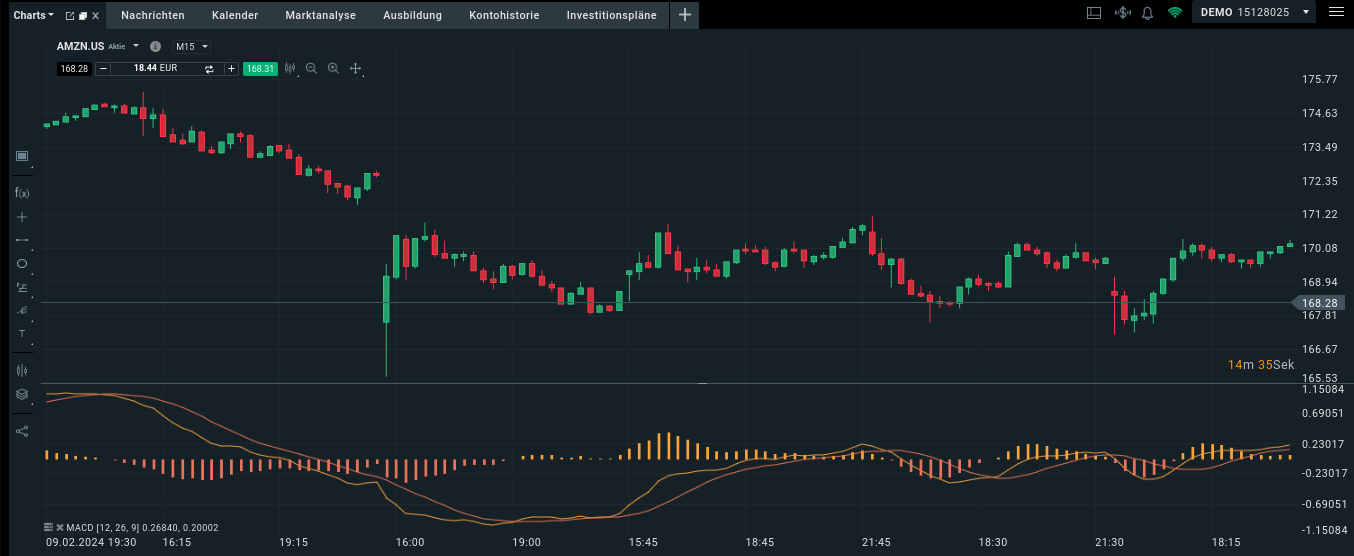This screenshot has width=1354, height=556.
Task: Click the green 168.31 buy button
Action: [x=260, y=68]
